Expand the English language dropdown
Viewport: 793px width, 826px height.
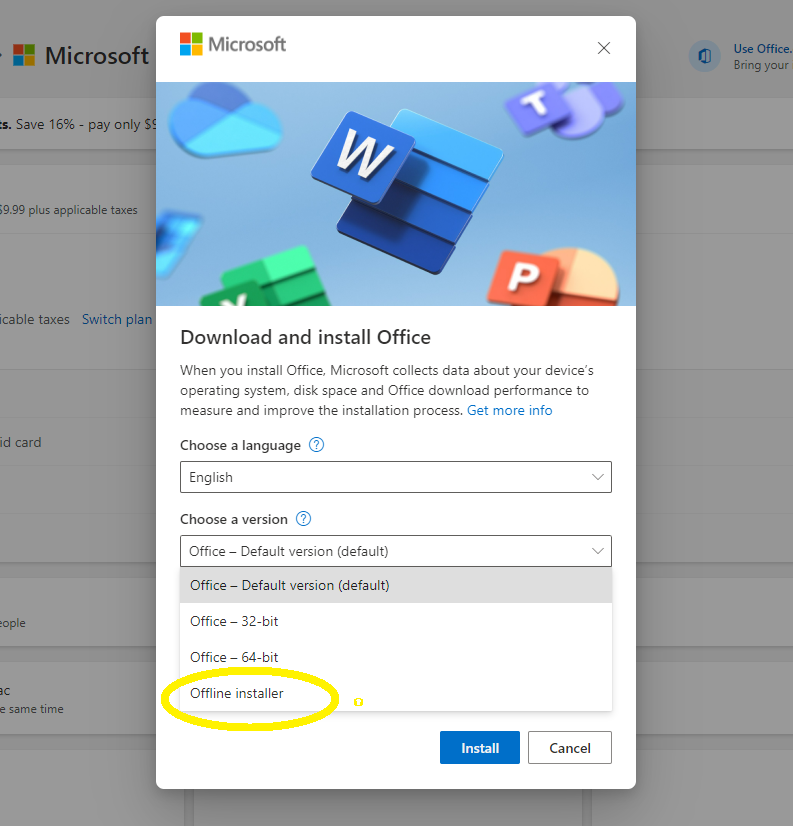(x=396, y=477)
